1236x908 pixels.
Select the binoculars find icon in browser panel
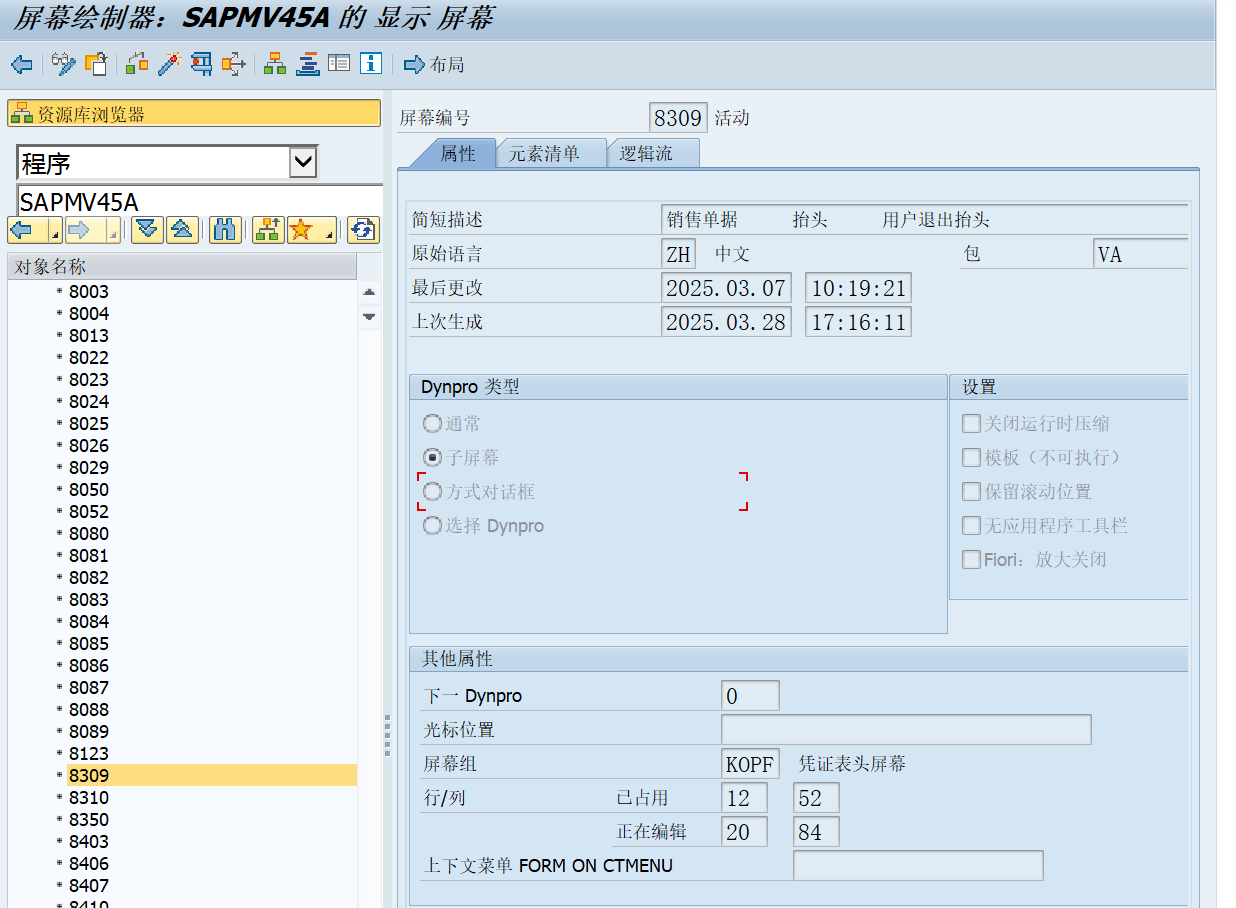click(x=225, y=230)
